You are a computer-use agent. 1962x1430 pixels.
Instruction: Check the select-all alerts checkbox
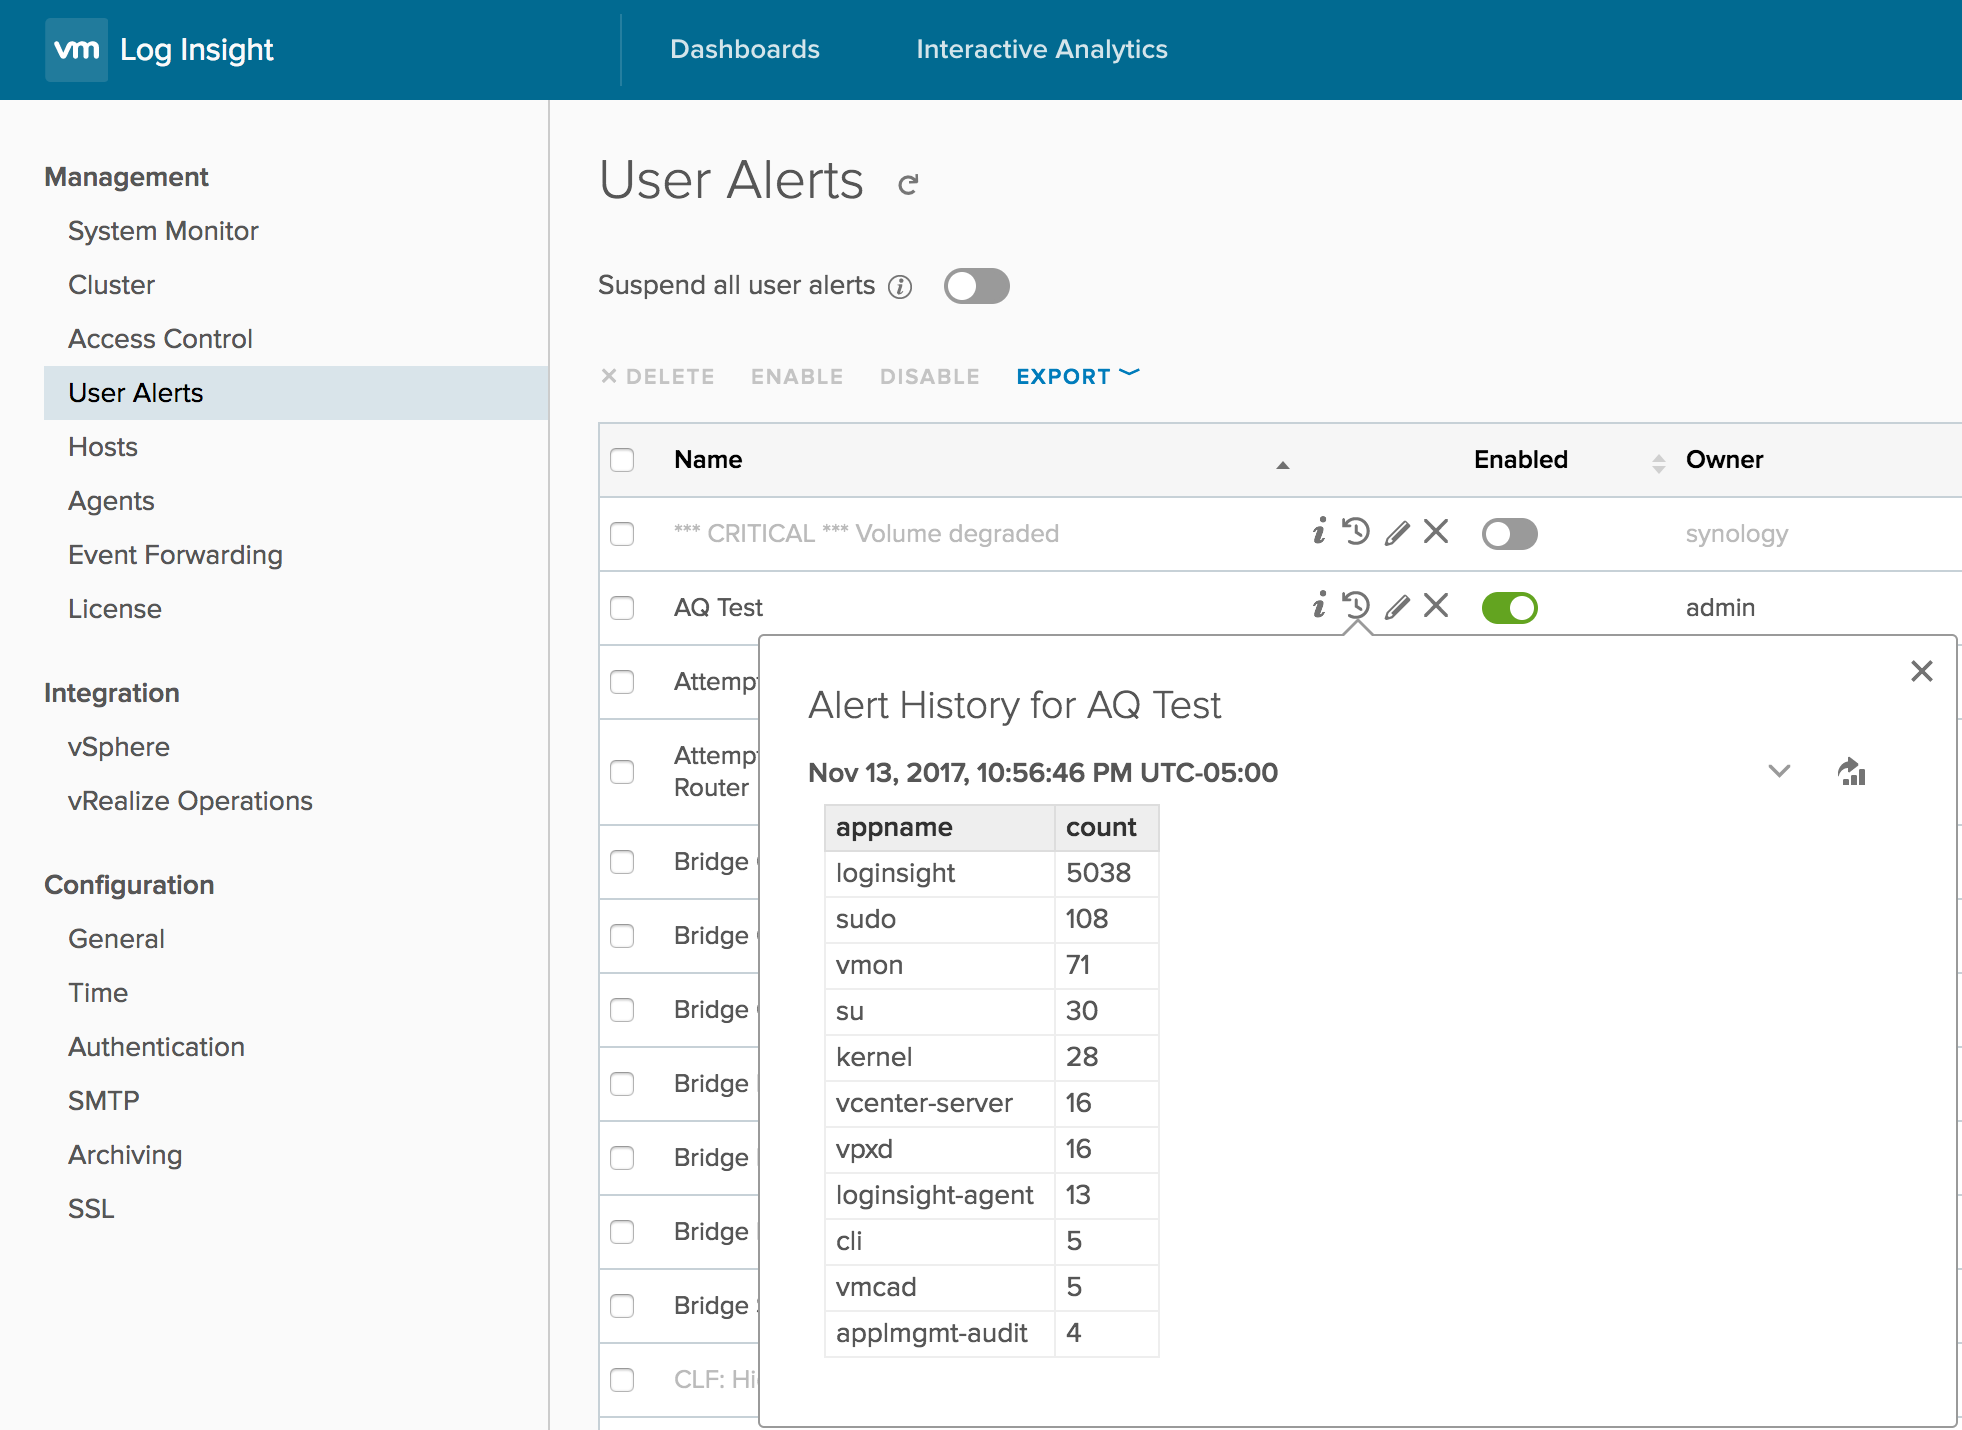coord(622,460)
